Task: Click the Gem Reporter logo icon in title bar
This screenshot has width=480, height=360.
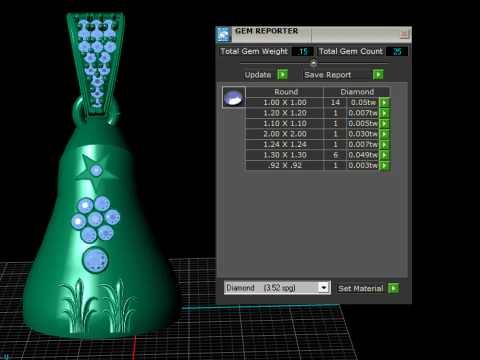Action: click(x=223, y=34)
